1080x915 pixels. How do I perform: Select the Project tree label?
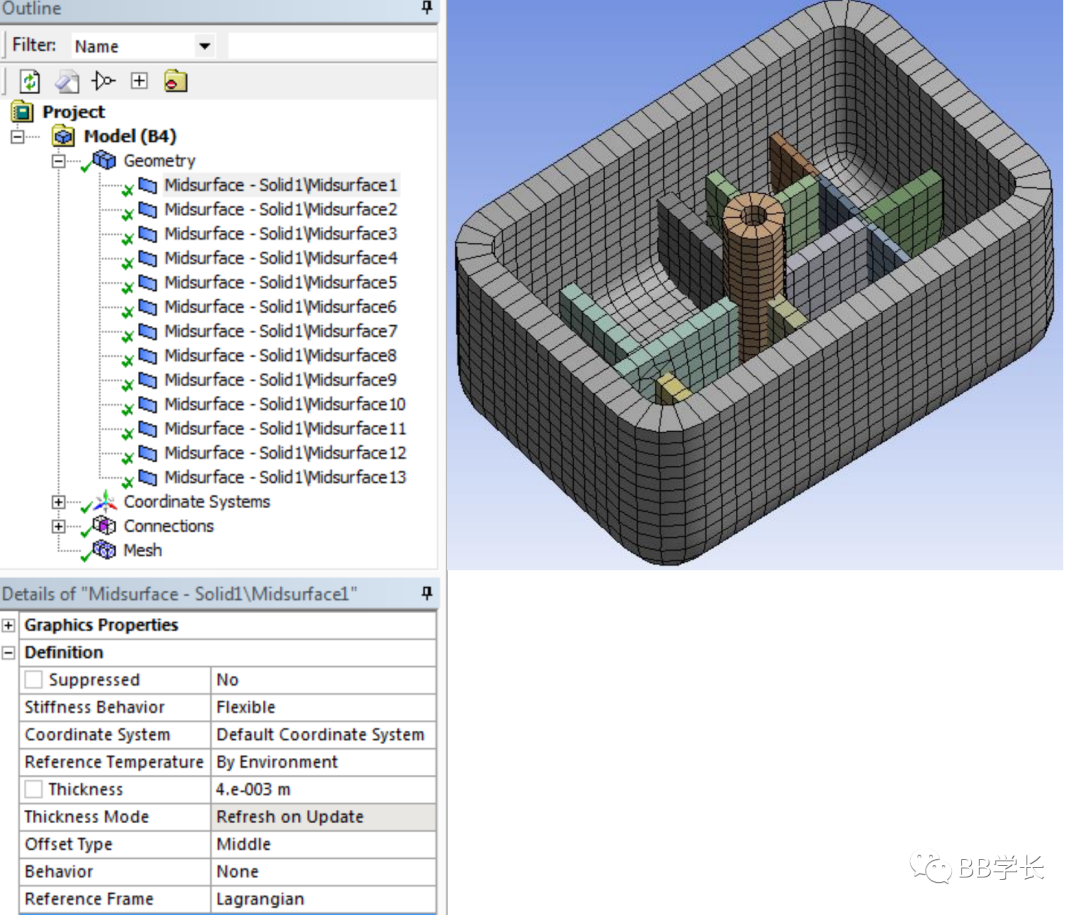click(x=74, y=112)
